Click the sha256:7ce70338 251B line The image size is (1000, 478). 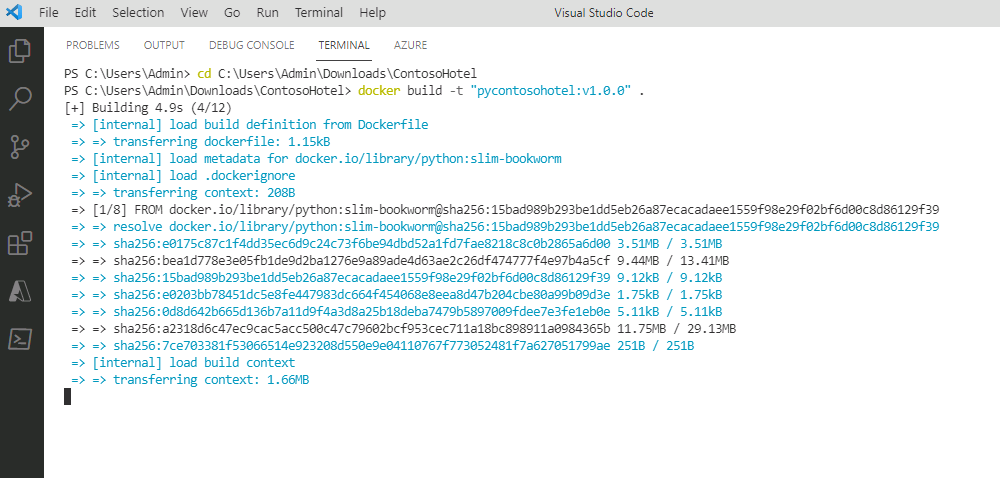[383, 345]
